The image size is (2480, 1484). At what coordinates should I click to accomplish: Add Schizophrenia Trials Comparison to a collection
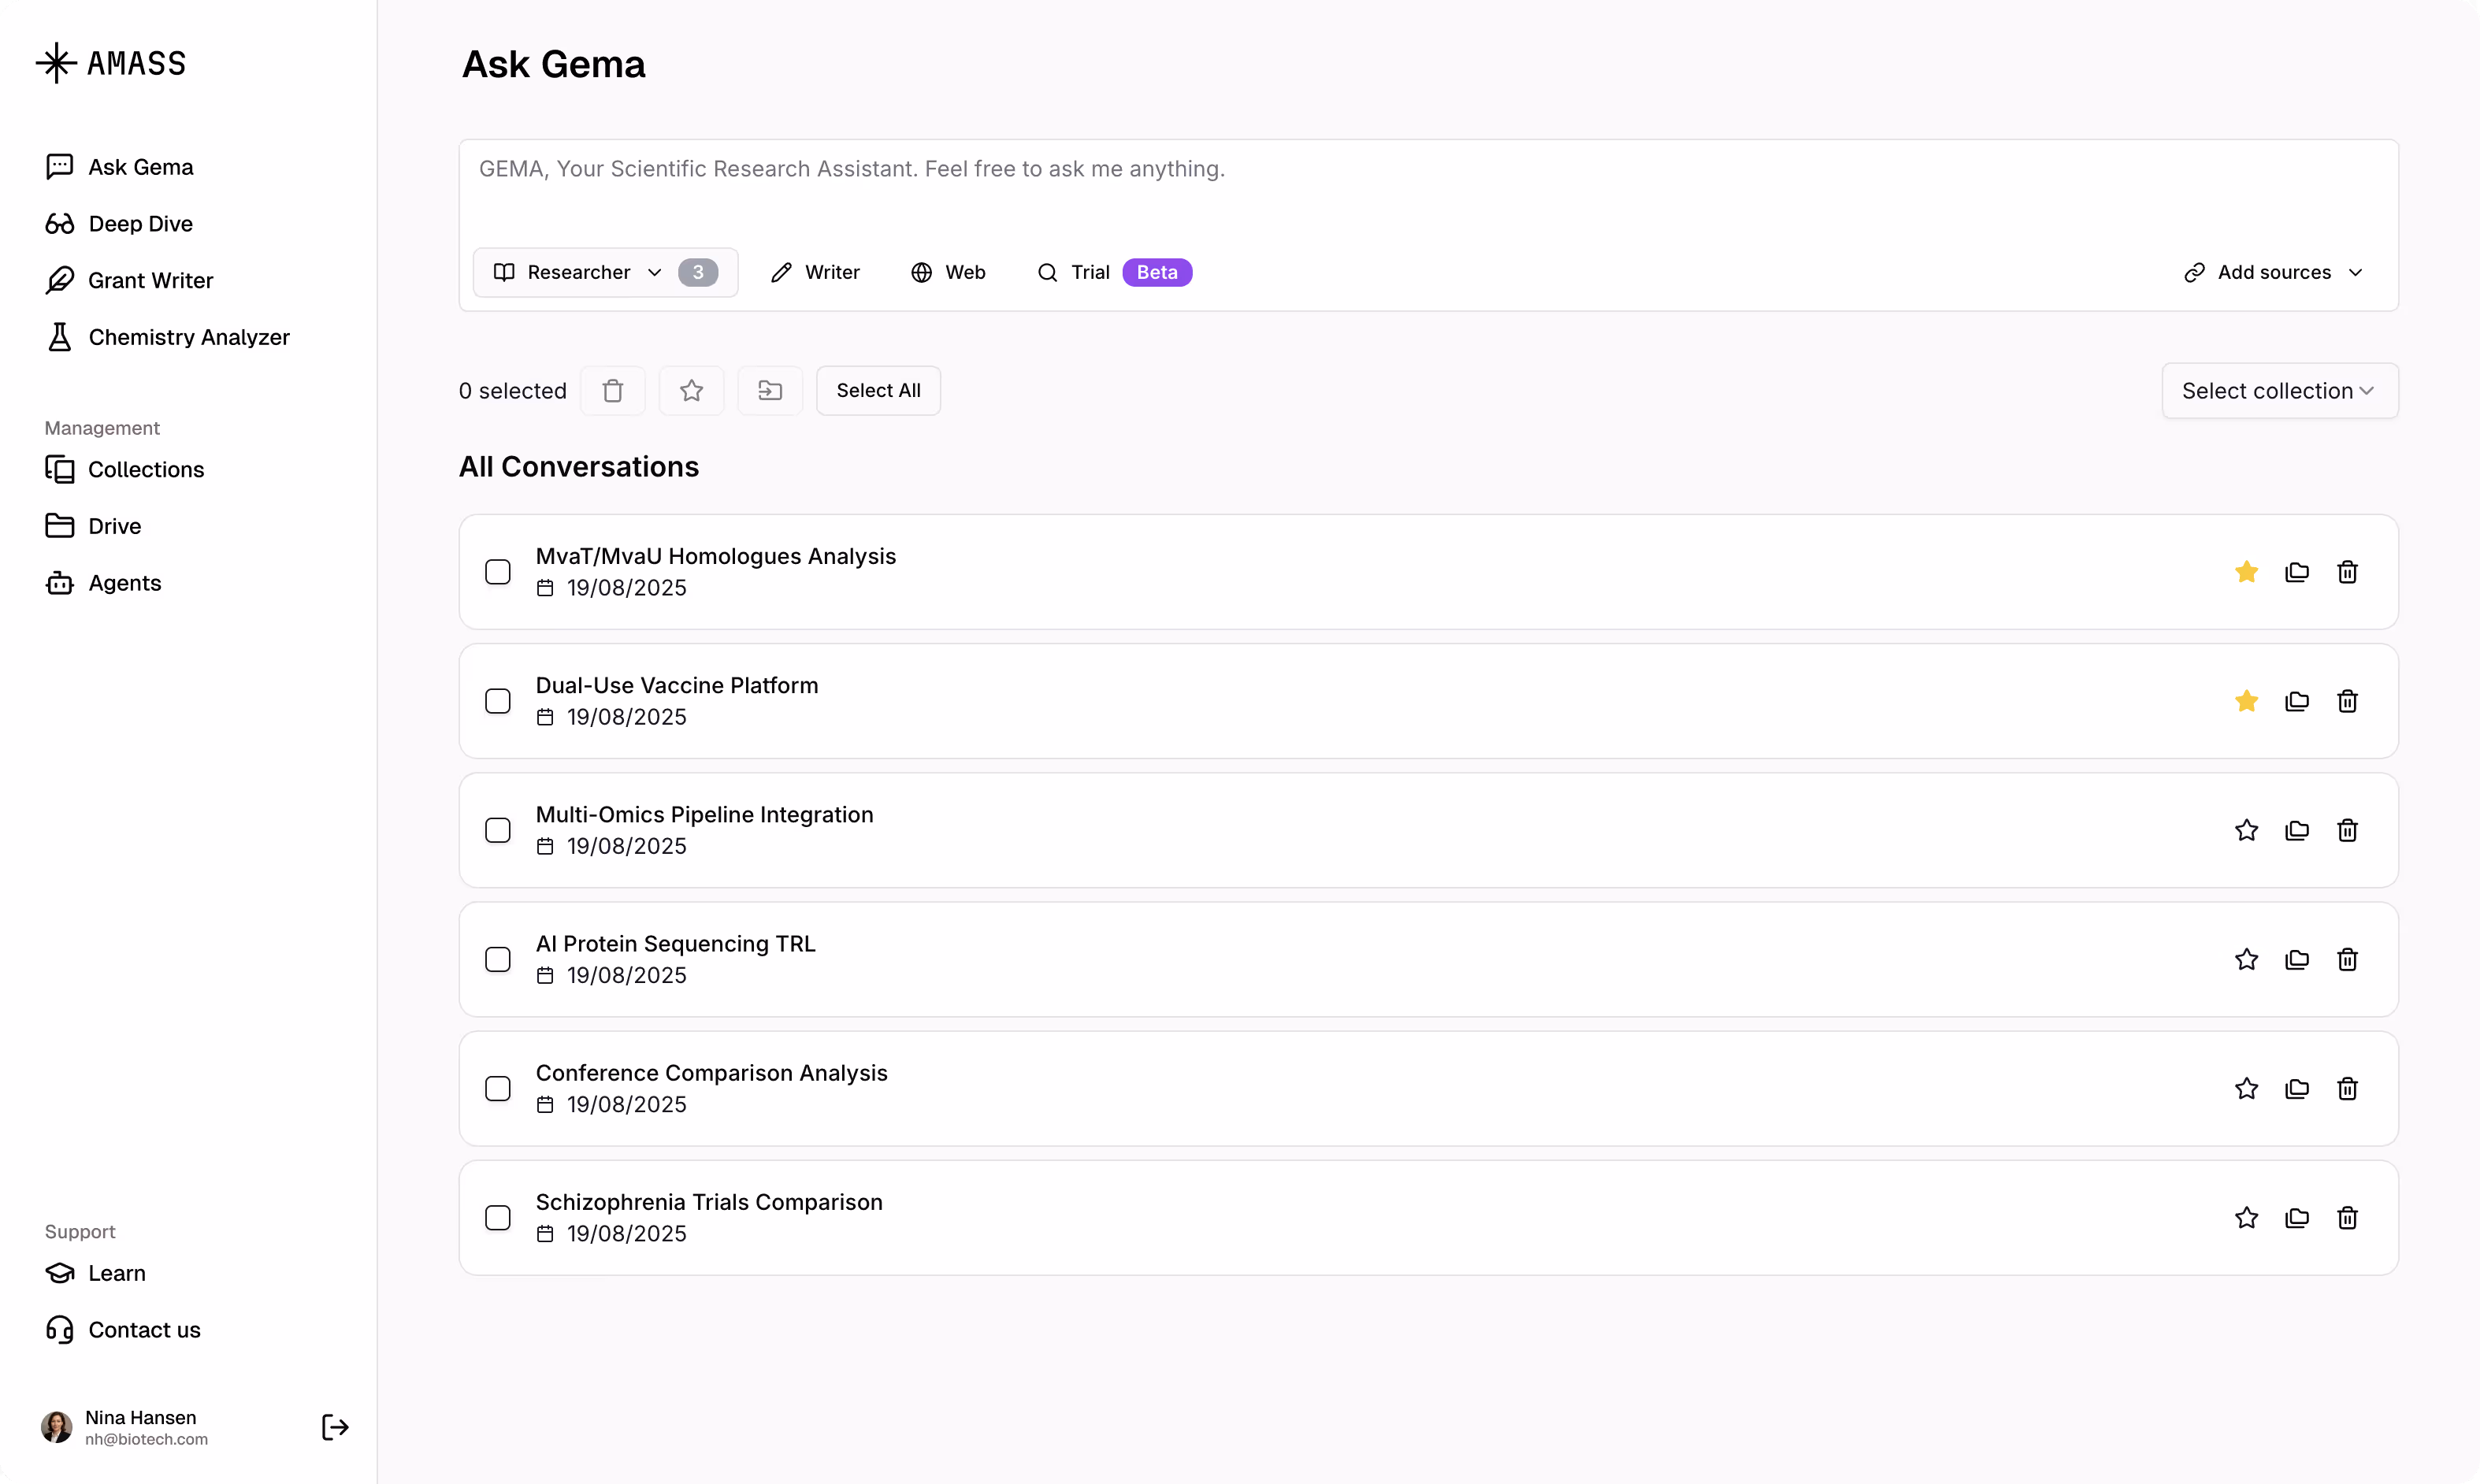[2297, 1217]
